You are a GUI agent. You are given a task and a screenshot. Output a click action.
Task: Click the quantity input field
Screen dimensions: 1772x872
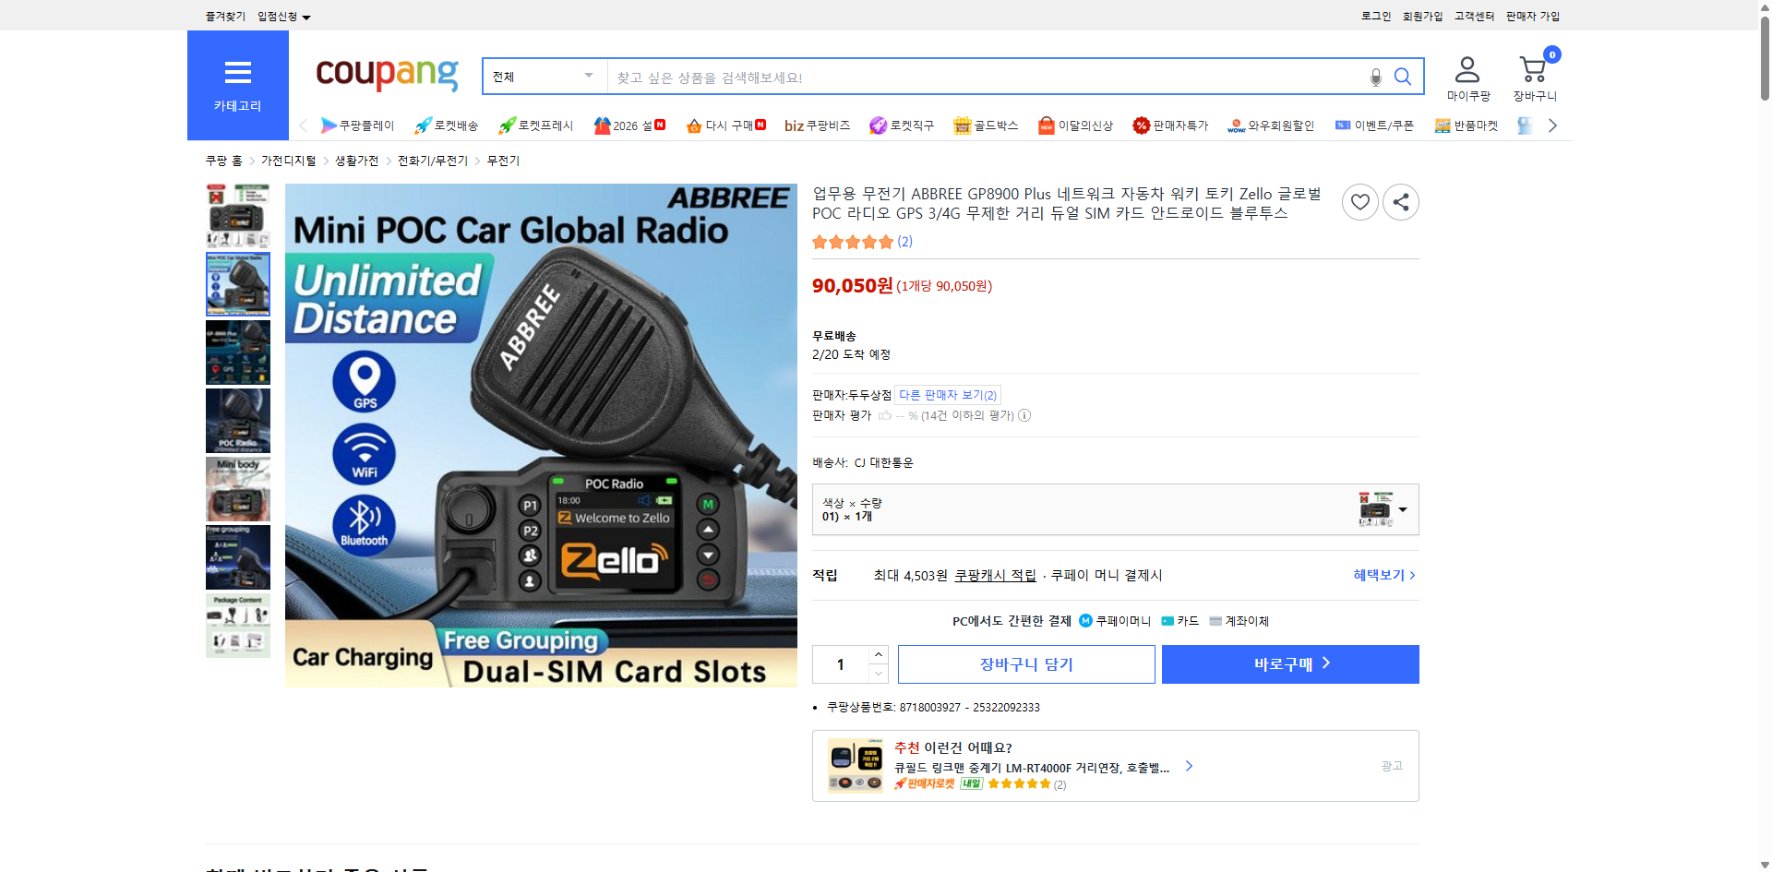coord(841,664)
